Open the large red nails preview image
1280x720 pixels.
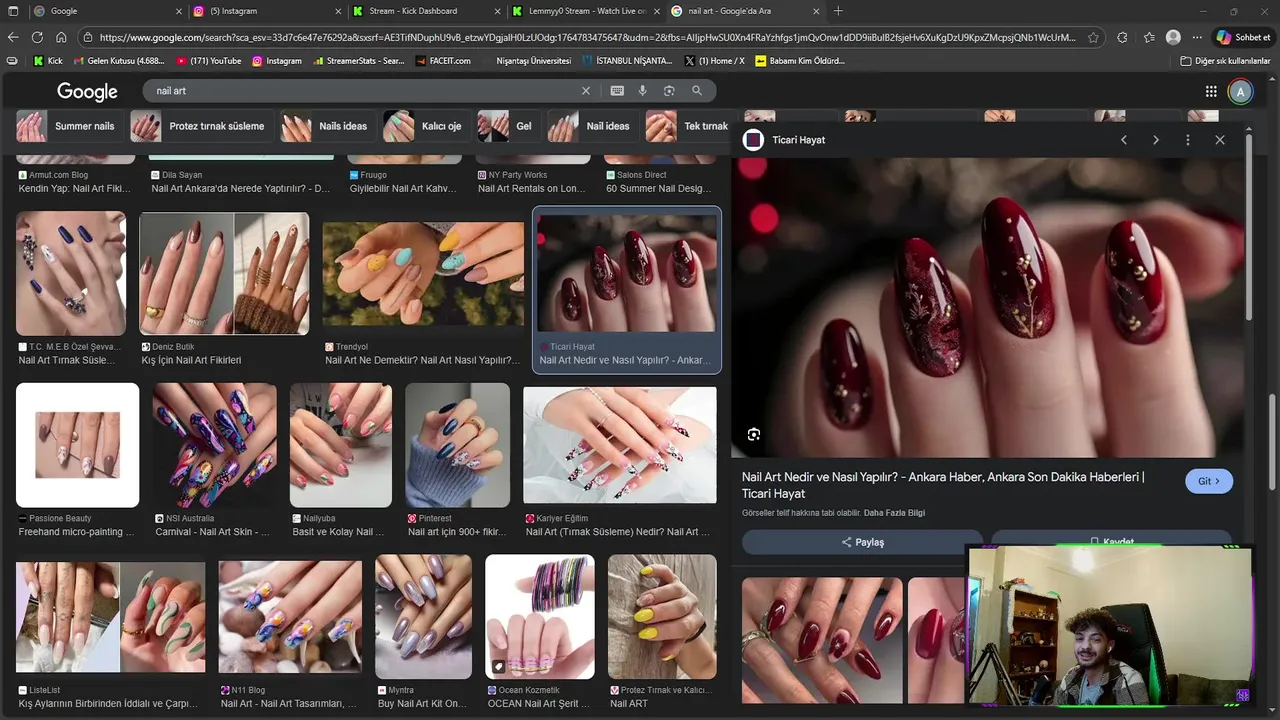[988, 308]
